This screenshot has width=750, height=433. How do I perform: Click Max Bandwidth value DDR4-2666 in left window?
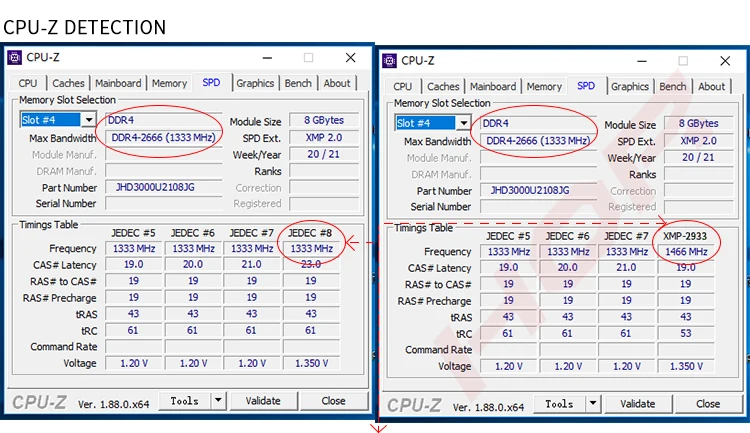click(x=164, y=138)
